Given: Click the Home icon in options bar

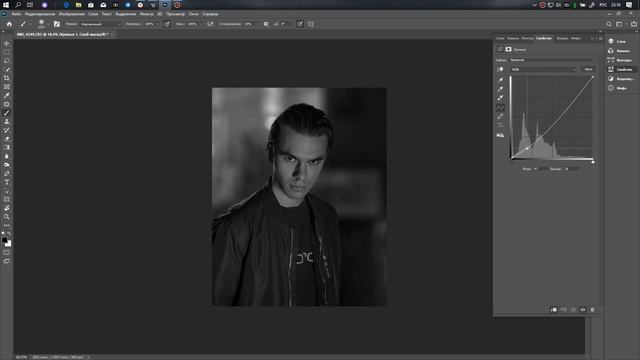Looking at the screenshot, I should click(9, 24).
